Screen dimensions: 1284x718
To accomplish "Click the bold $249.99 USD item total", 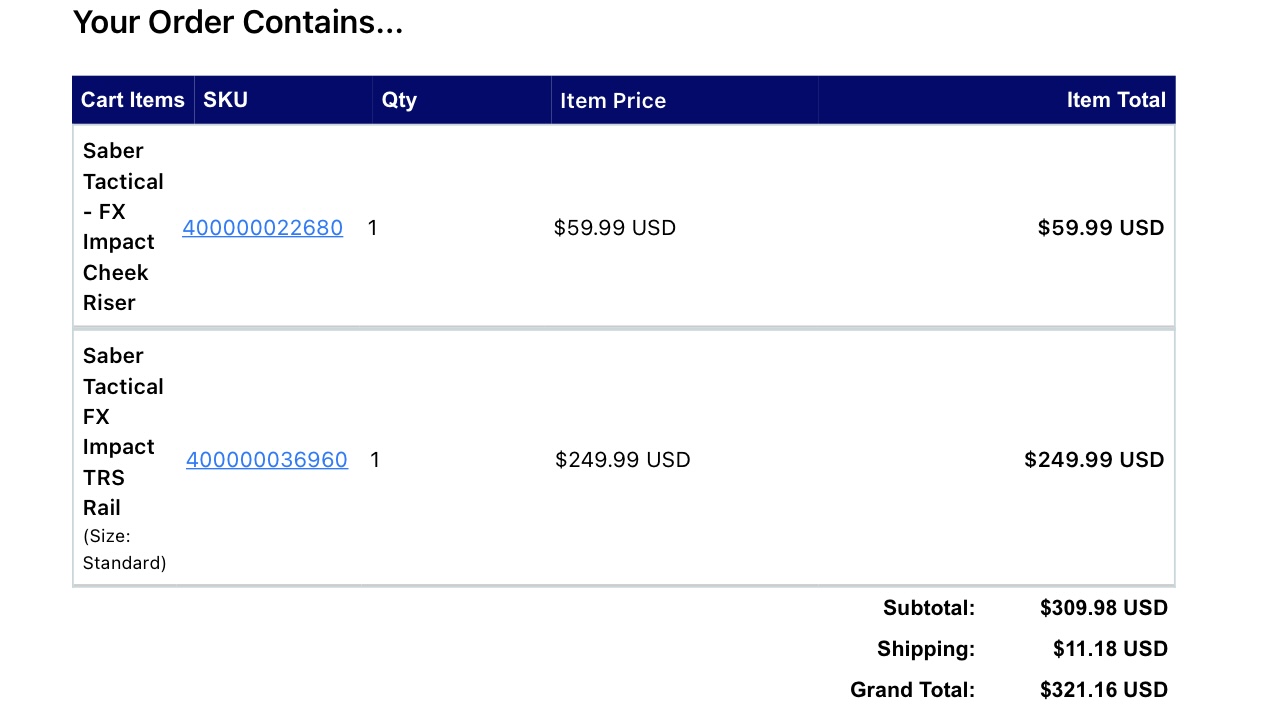I will 1094,460.
